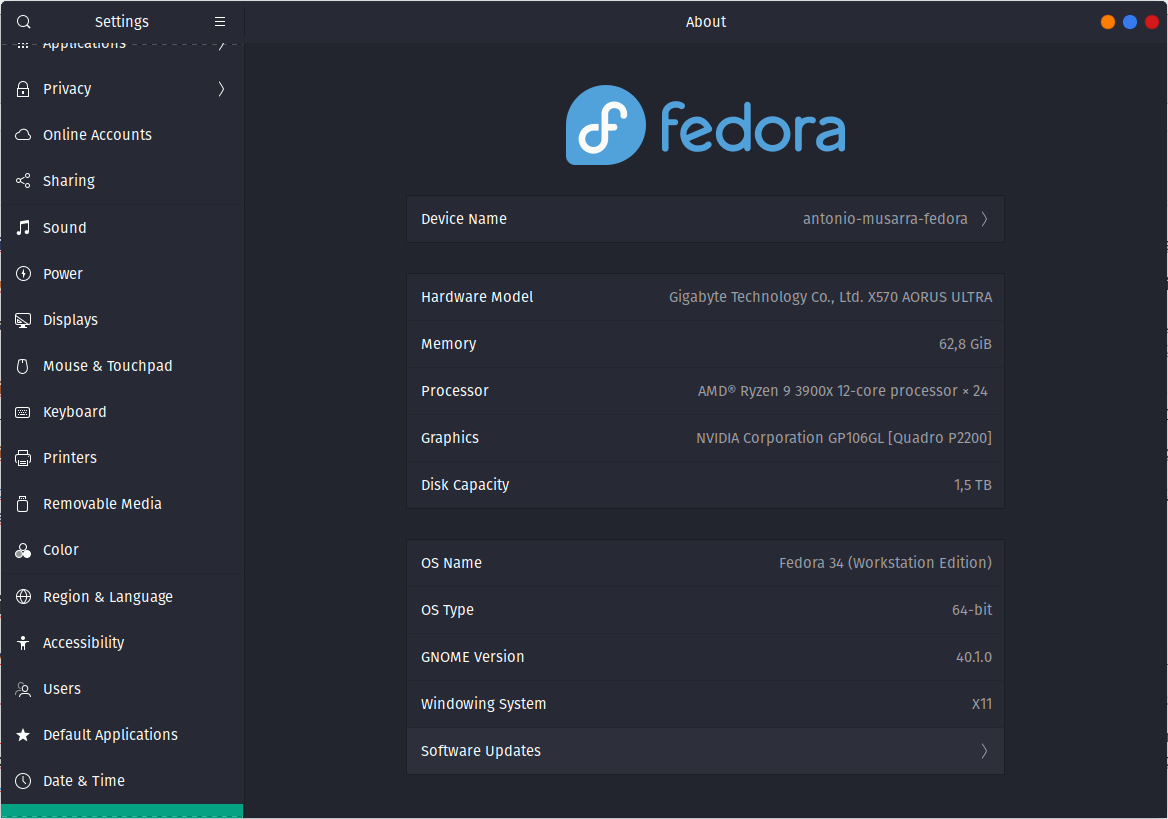The height and width of the screenshot is (819, 1168).
Task: Click the Removable Media drive icon
Action: pyautogui.click(x=23, y=504)
